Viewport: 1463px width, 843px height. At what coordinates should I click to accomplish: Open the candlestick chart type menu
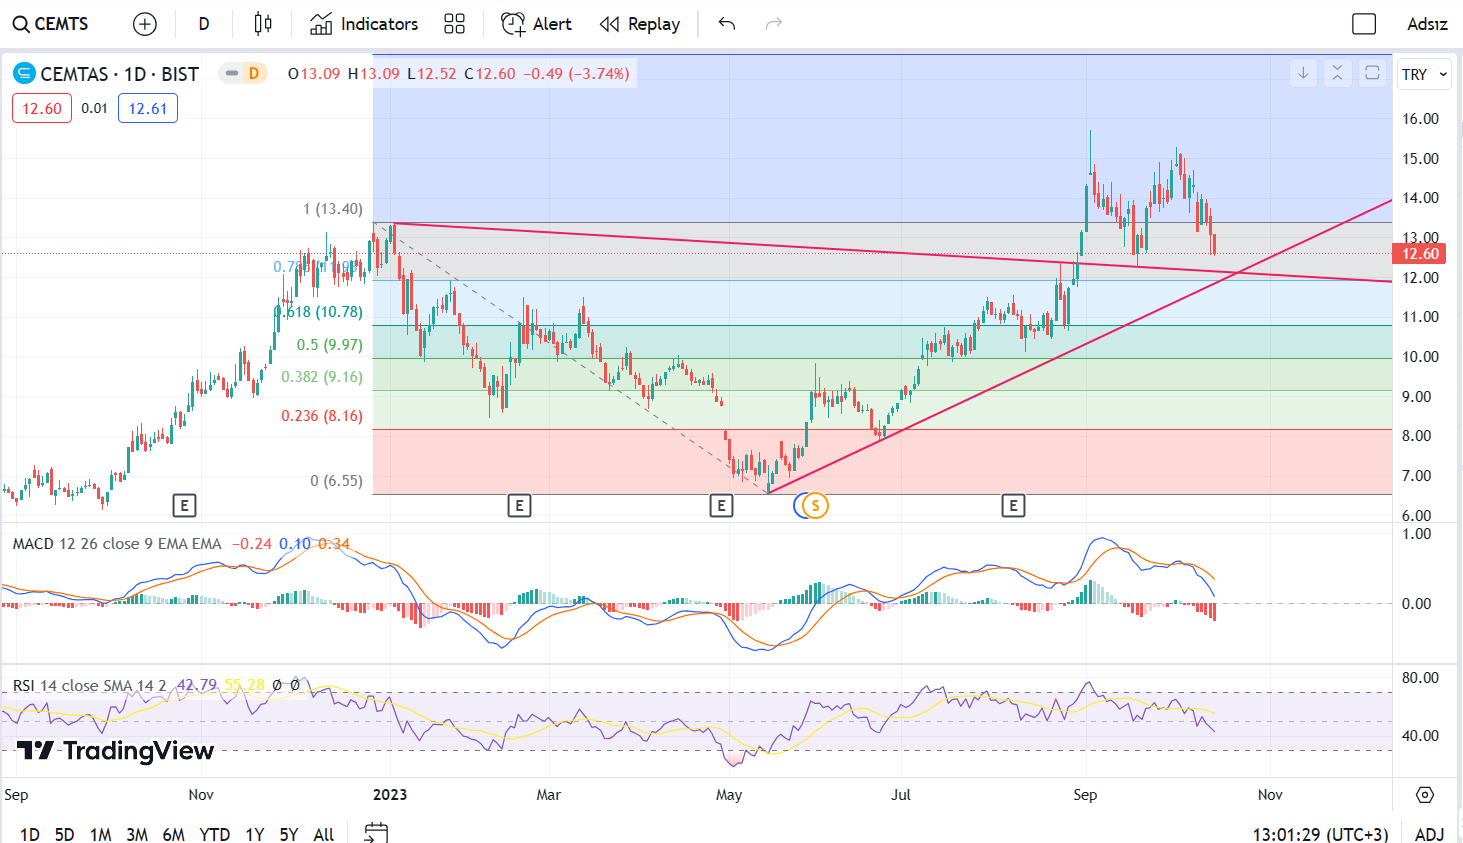pyautogui.click(x=263, y=24)
